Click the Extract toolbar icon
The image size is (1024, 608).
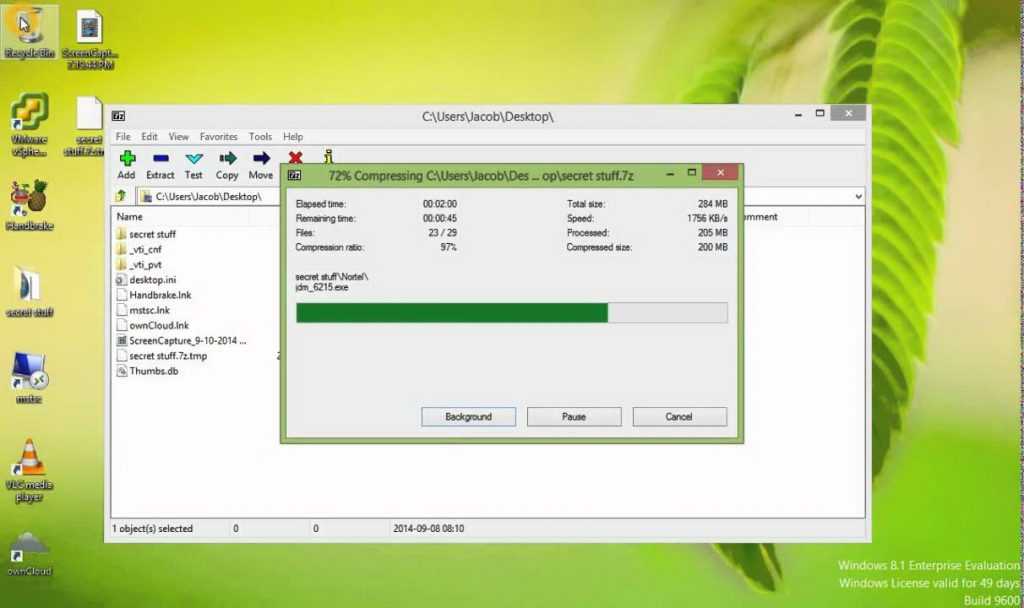click(x=160, y=159)
